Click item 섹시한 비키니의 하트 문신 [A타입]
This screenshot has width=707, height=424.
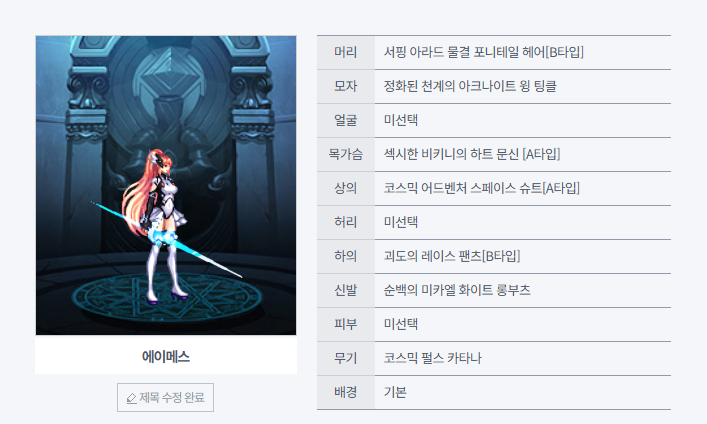point(472,154)
